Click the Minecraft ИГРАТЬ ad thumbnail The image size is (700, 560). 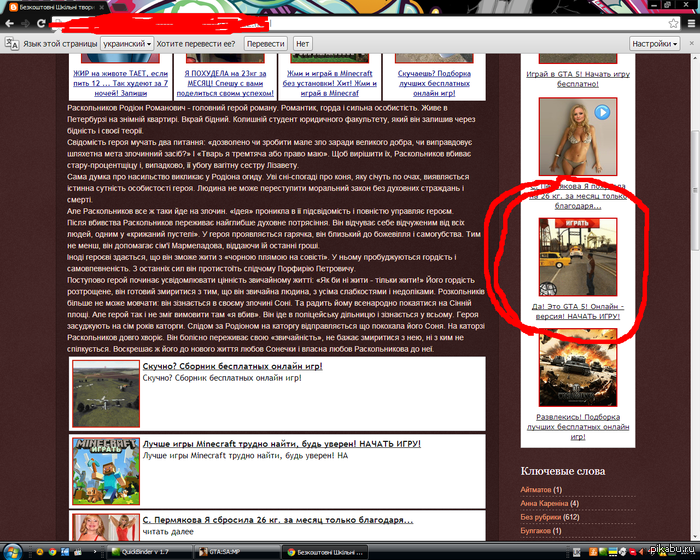click(x=106, y=471)
